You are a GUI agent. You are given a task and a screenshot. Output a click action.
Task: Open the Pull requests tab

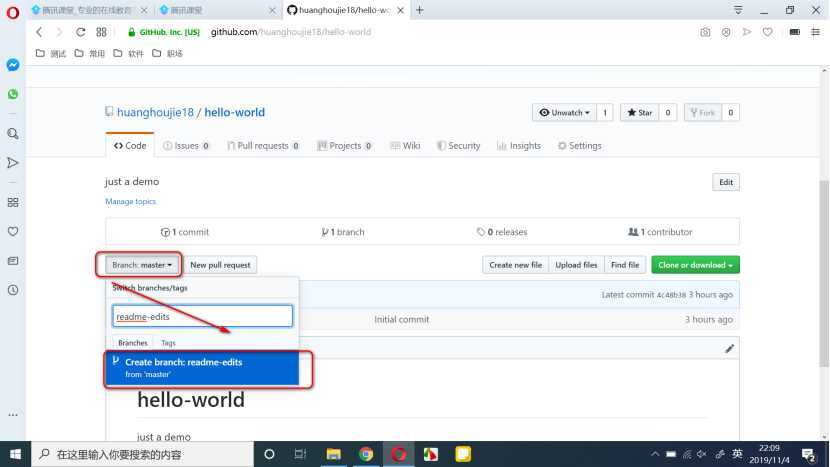(x=263, y=146)
